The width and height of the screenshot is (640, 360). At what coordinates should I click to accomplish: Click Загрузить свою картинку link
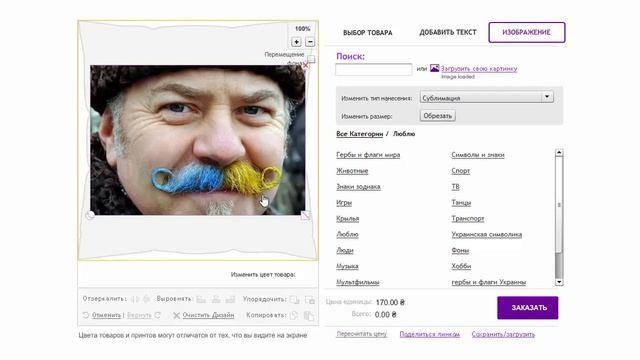(479, 69)
